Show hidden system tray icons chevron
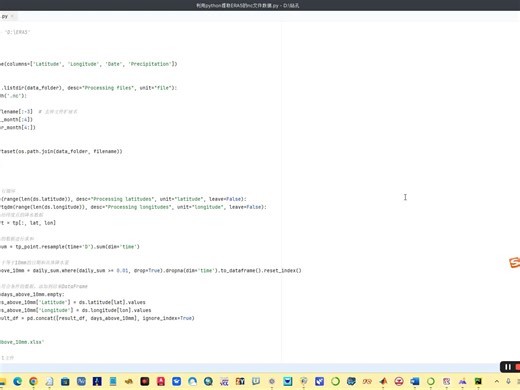This screenshot has width=520, height=390. [497, 381]
